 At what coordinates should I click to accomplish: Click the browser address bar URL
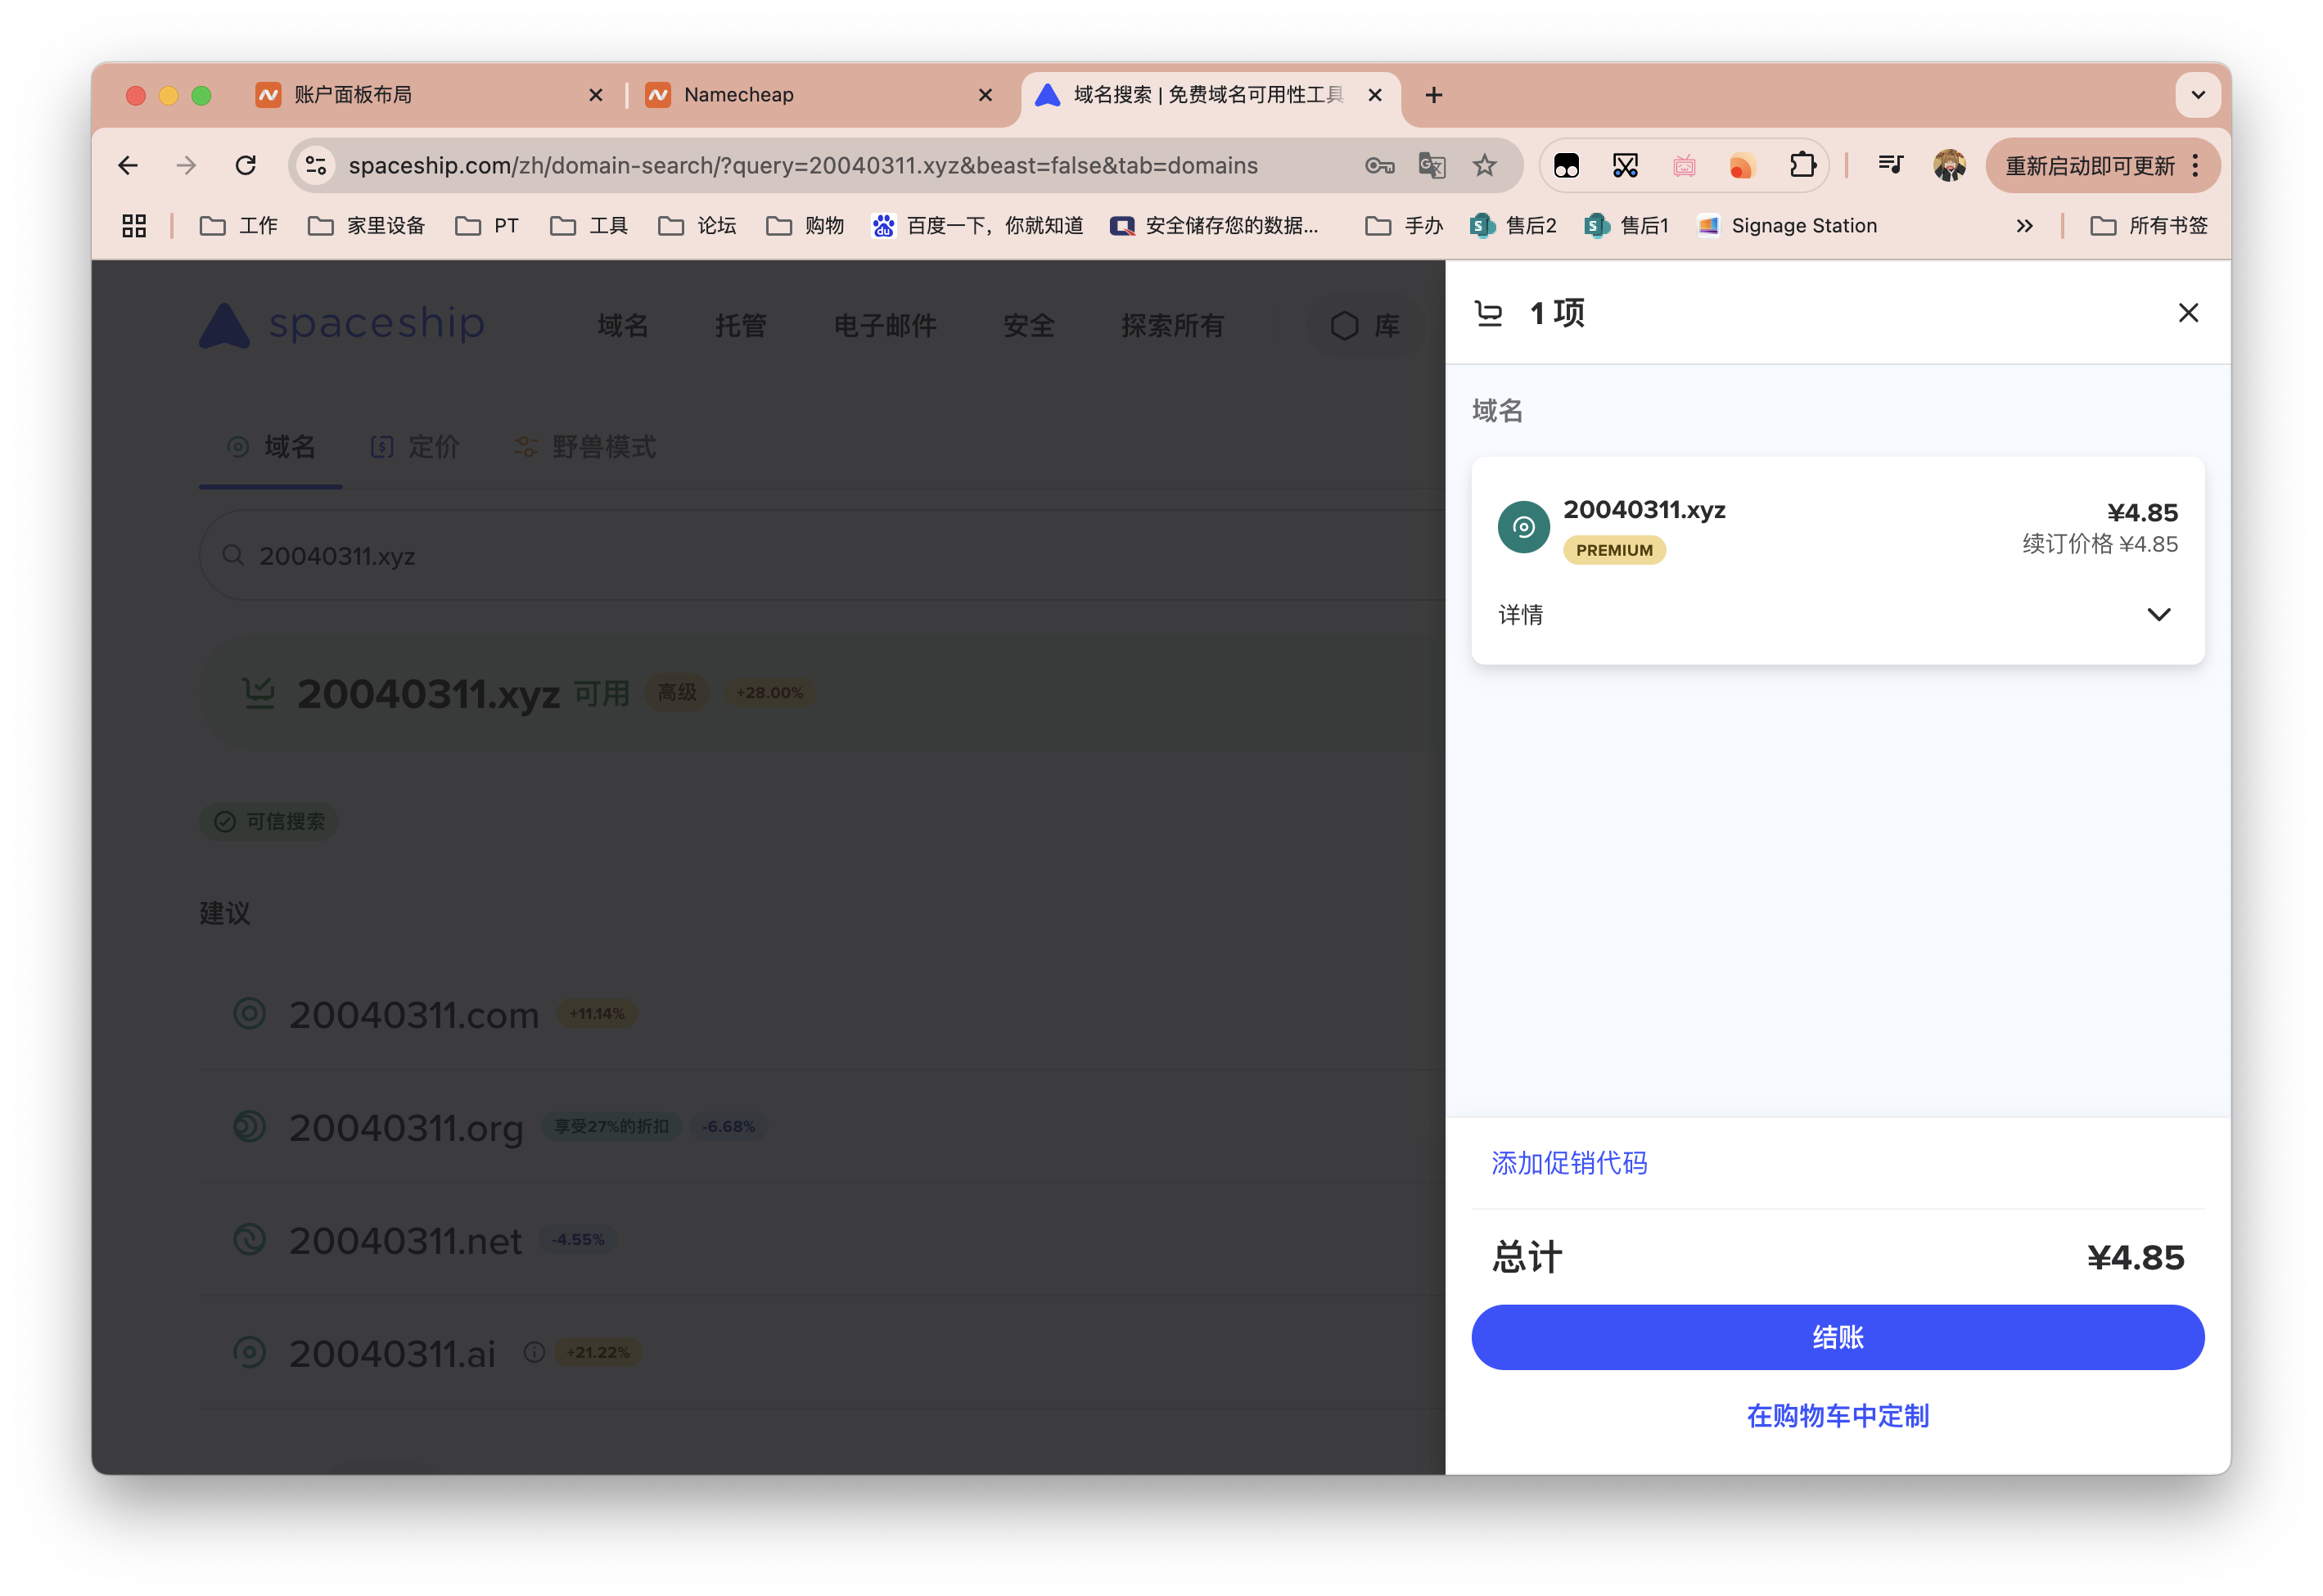pos(803,165)
